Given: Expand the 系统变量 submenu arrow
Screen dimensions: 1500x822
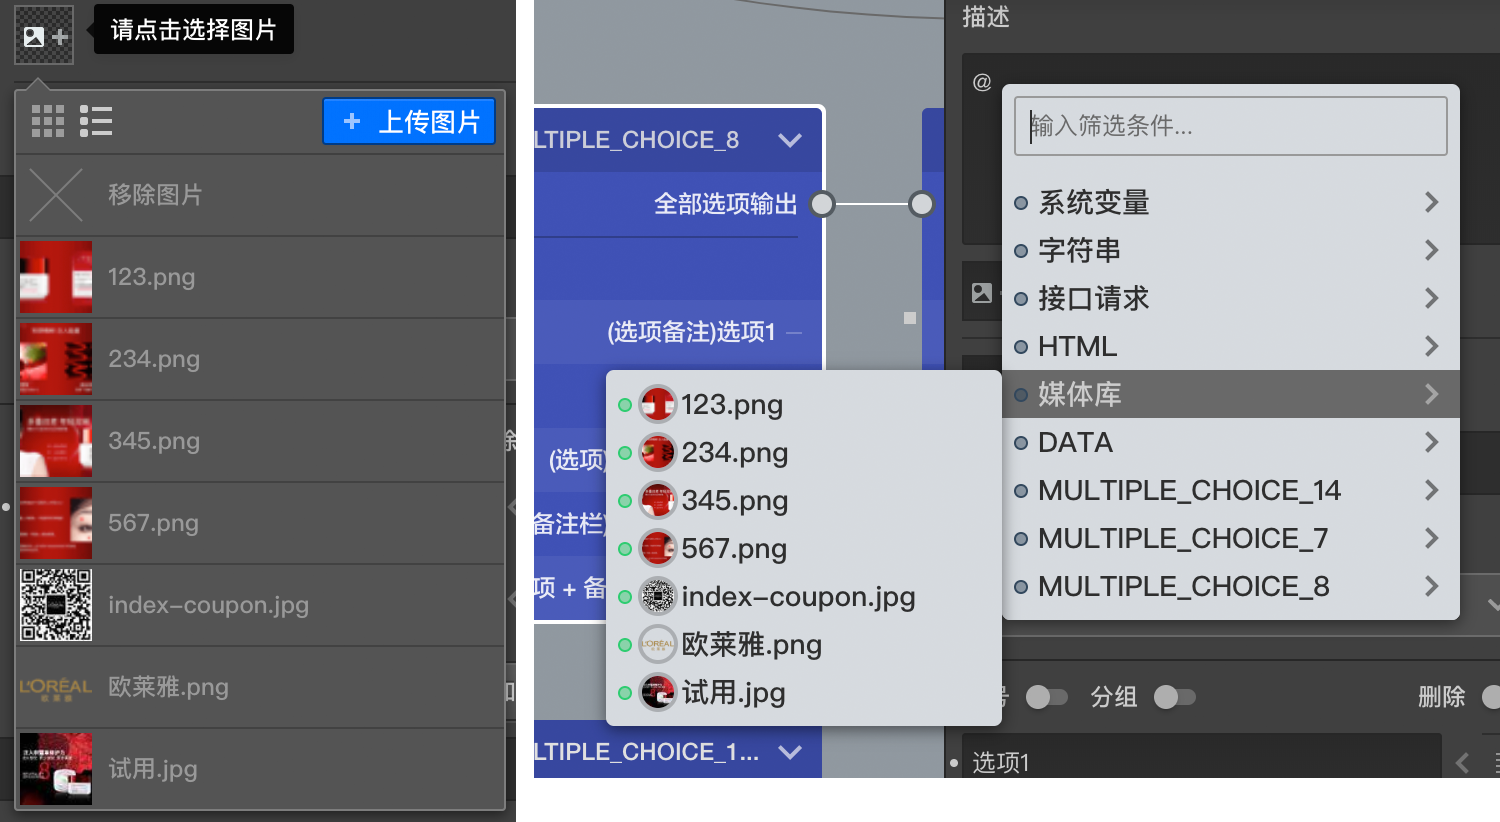Looking at the screenshot, I should [x=1432, y=202].
